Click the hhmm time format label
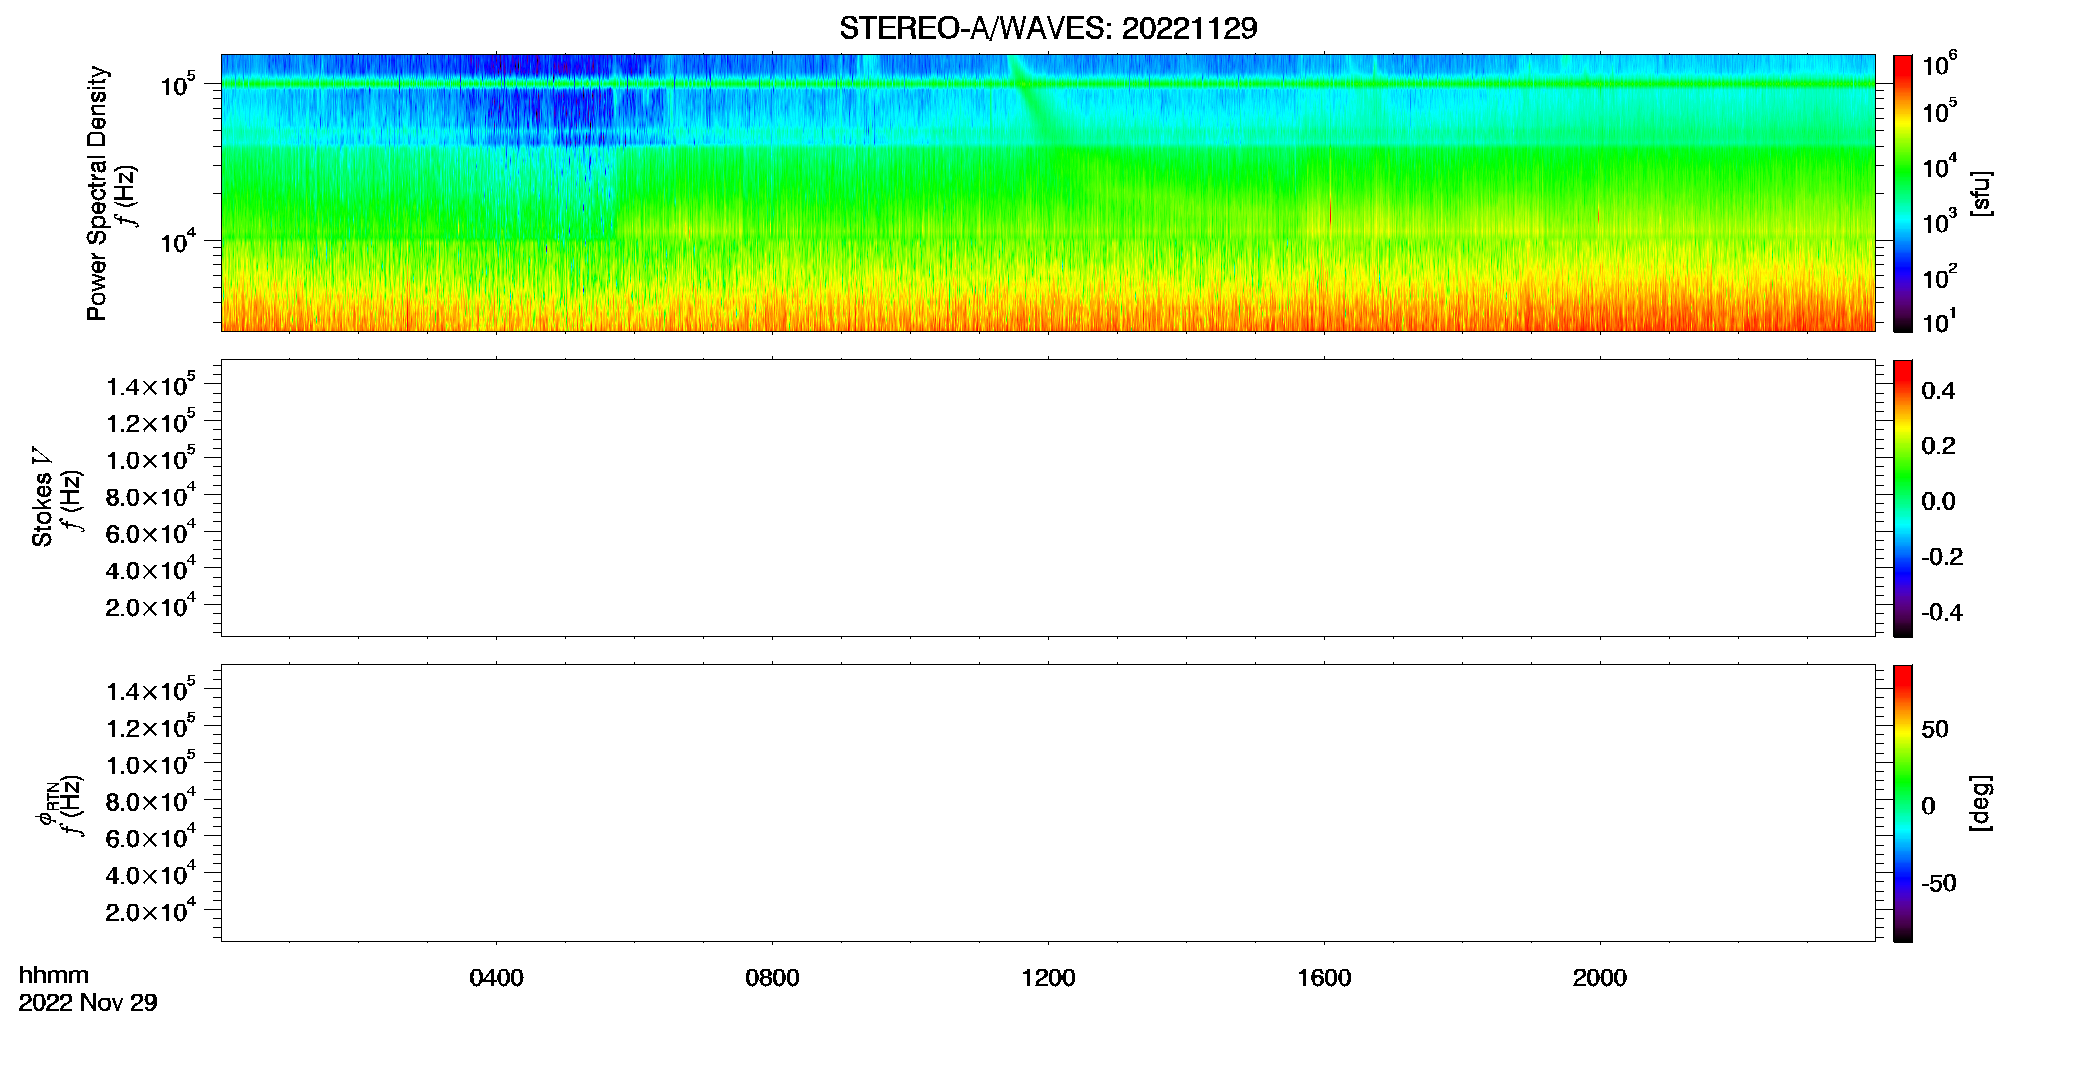The image size is (2096, 1080). (54, 976)
